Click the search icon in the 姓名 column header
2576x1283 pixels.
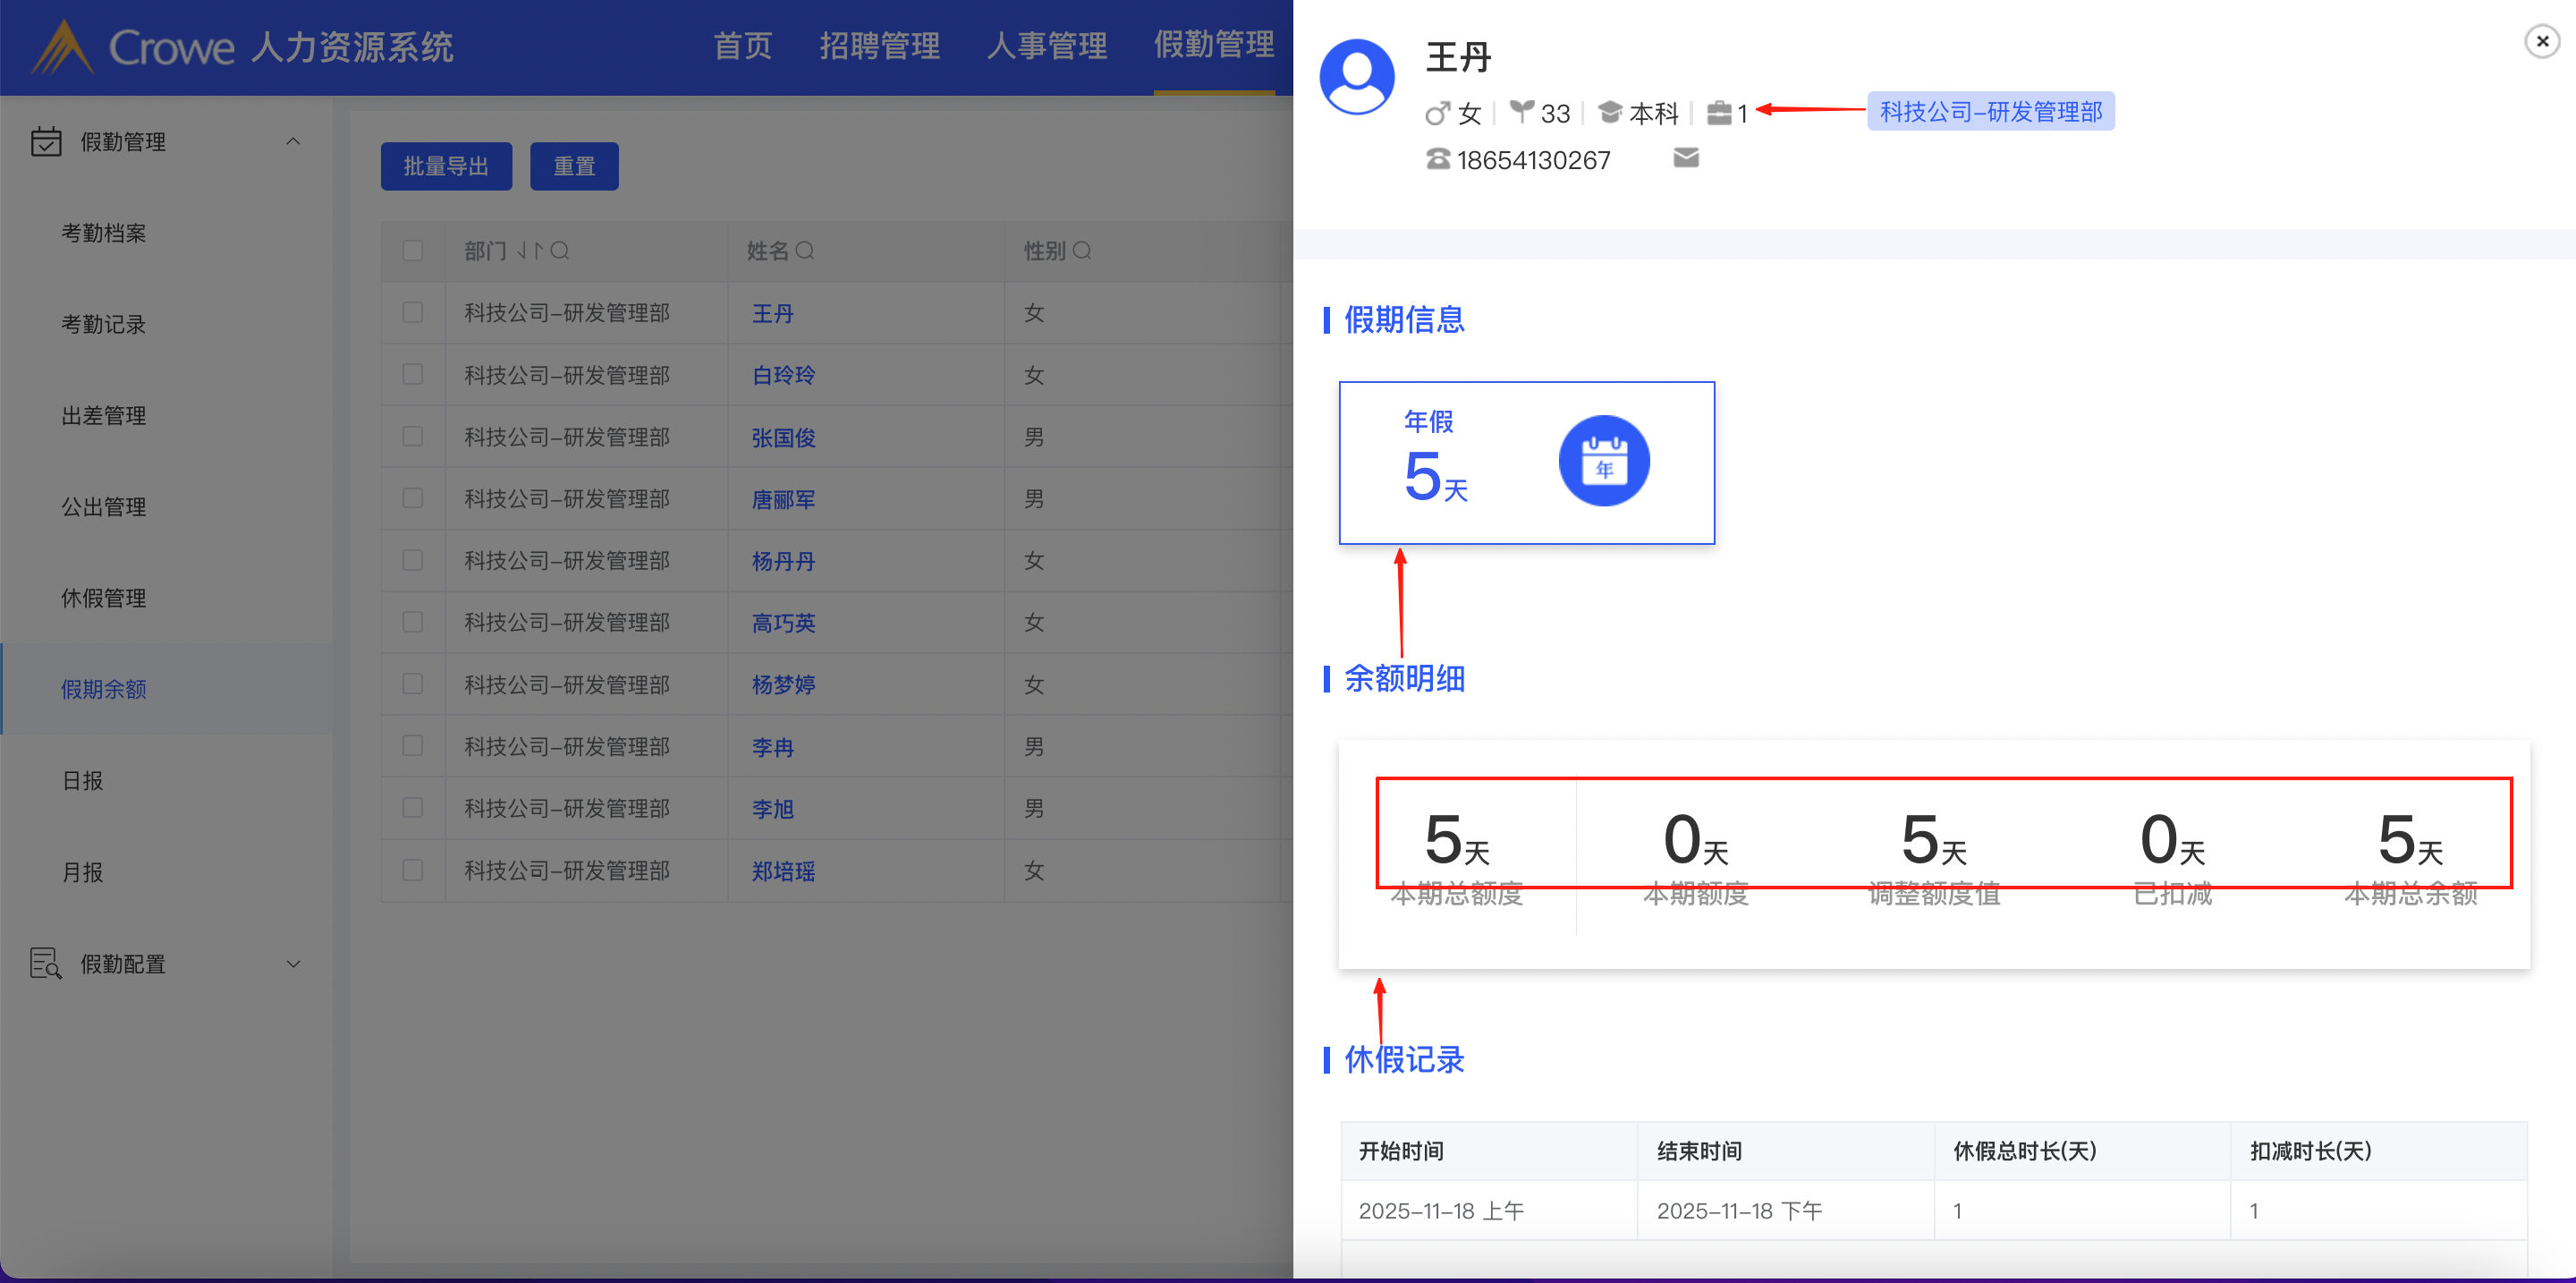click(805, 251)
